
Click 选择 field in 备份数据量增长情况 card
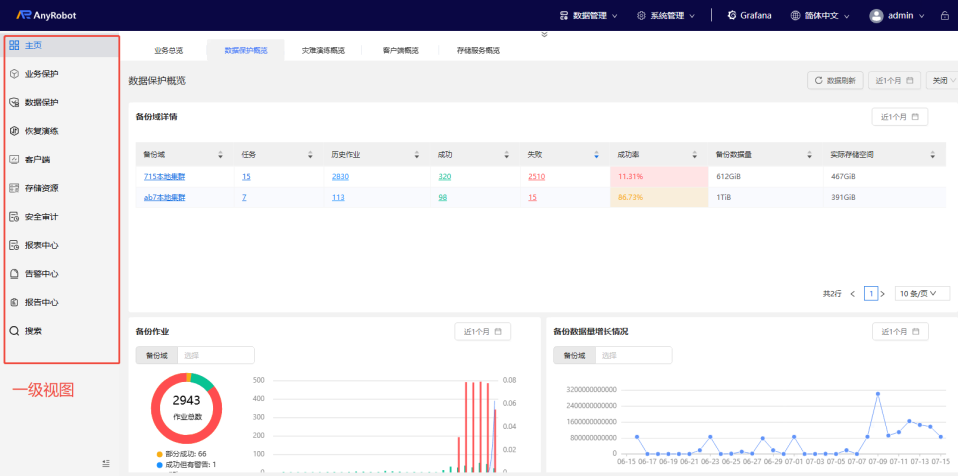[x=633, y=355]
